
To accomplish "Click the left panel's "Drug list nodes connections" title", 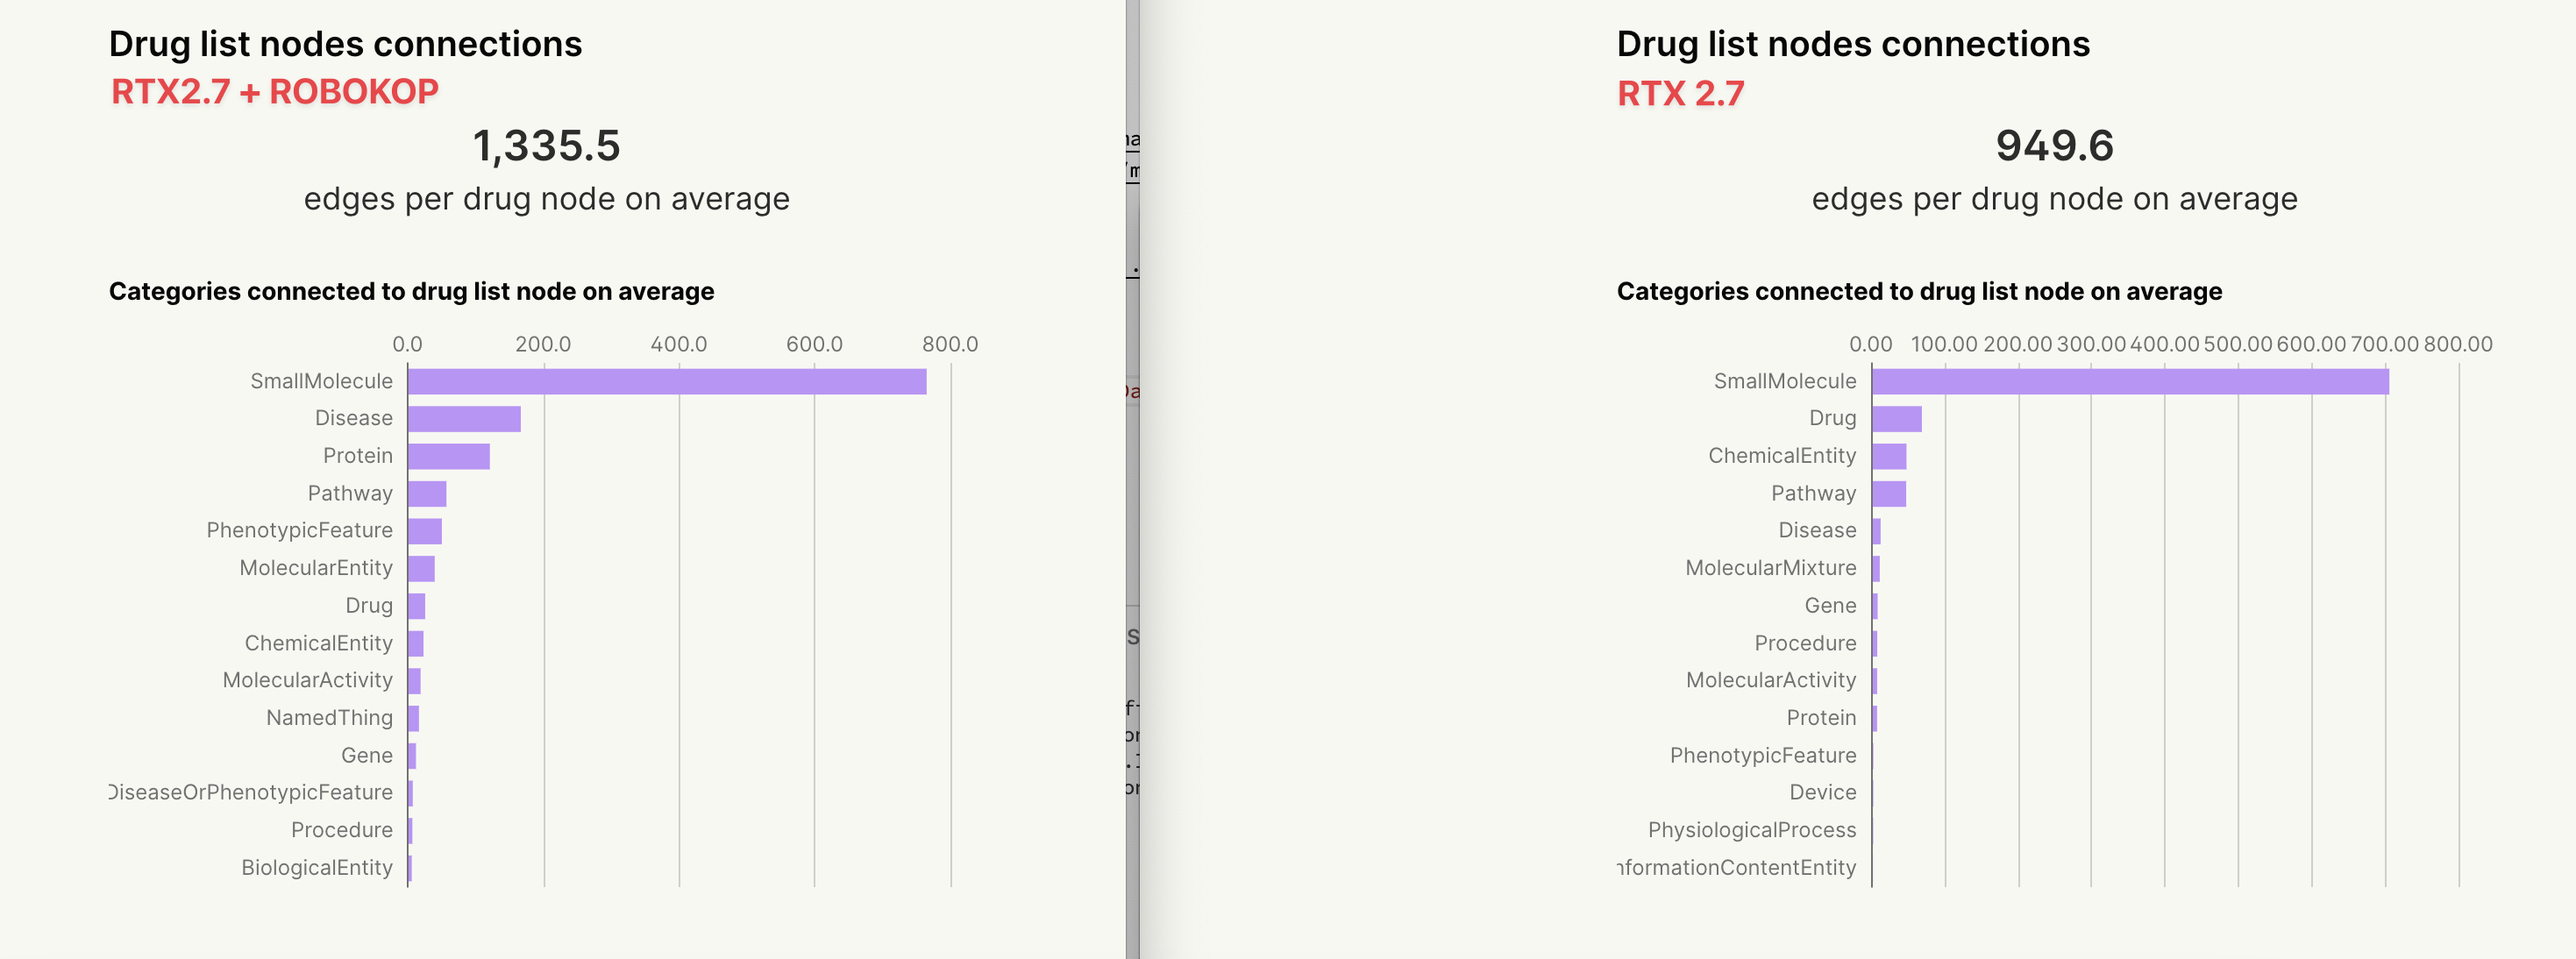I will pos(345,44).
